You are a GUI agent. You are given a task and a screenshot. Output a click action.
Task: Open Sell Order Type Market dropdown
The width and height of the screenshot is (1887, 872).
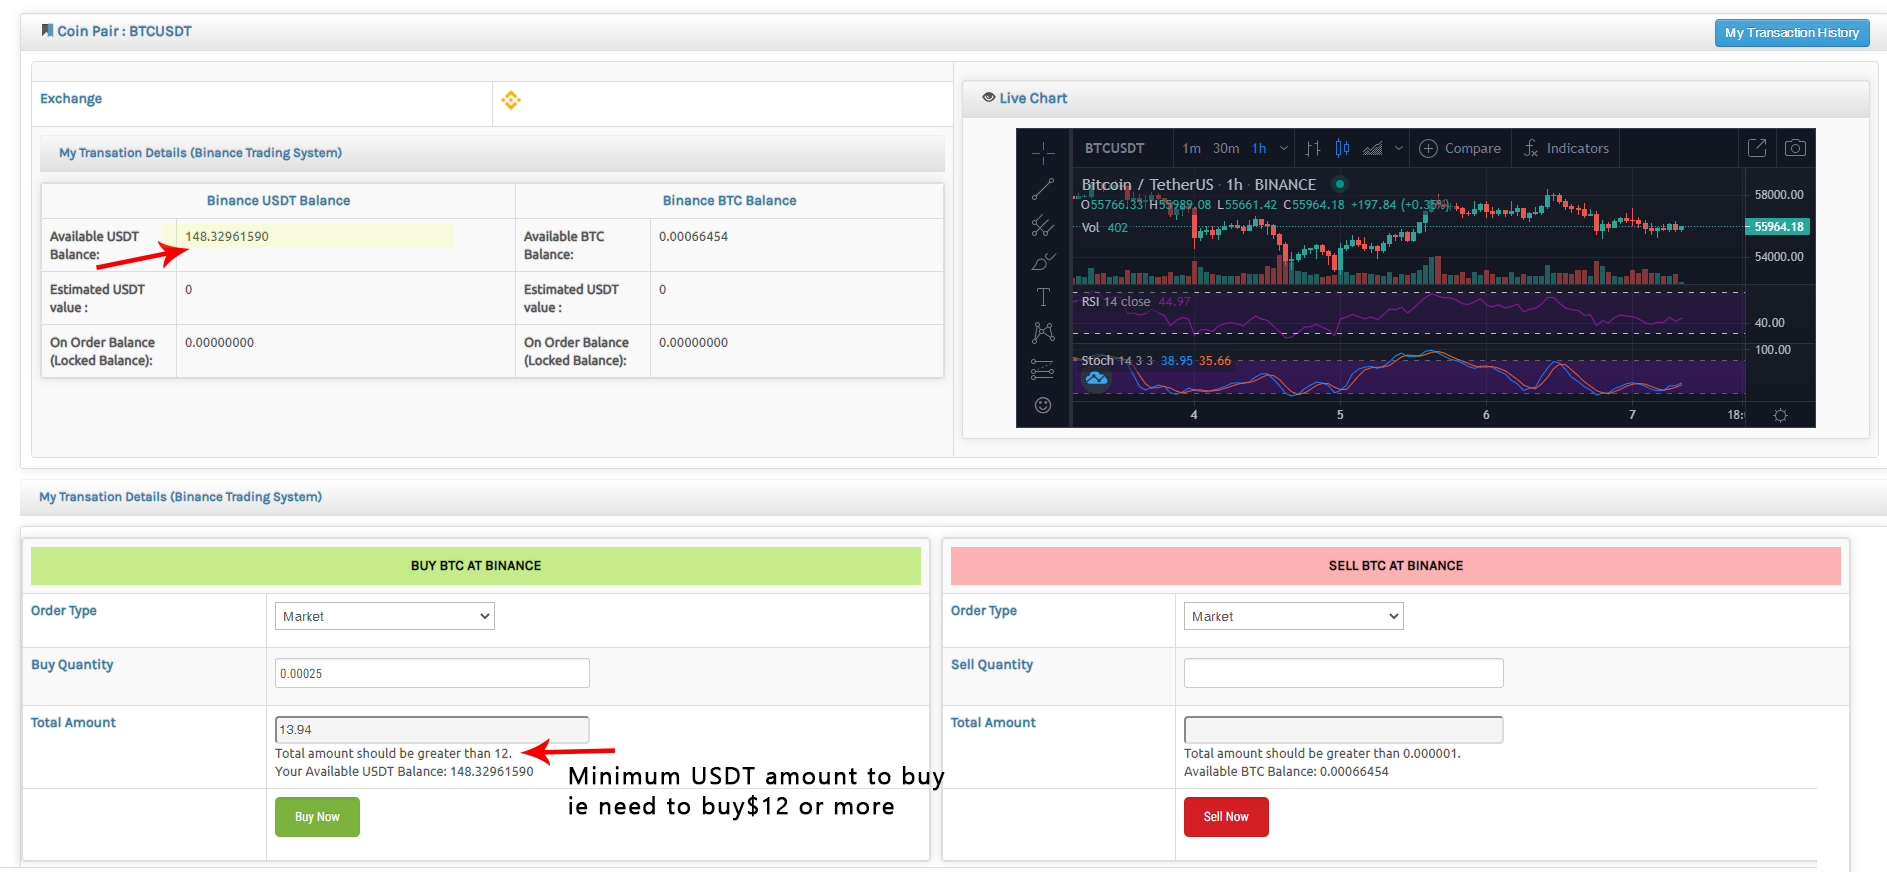pyautogui.click(x=1294, y=616)
